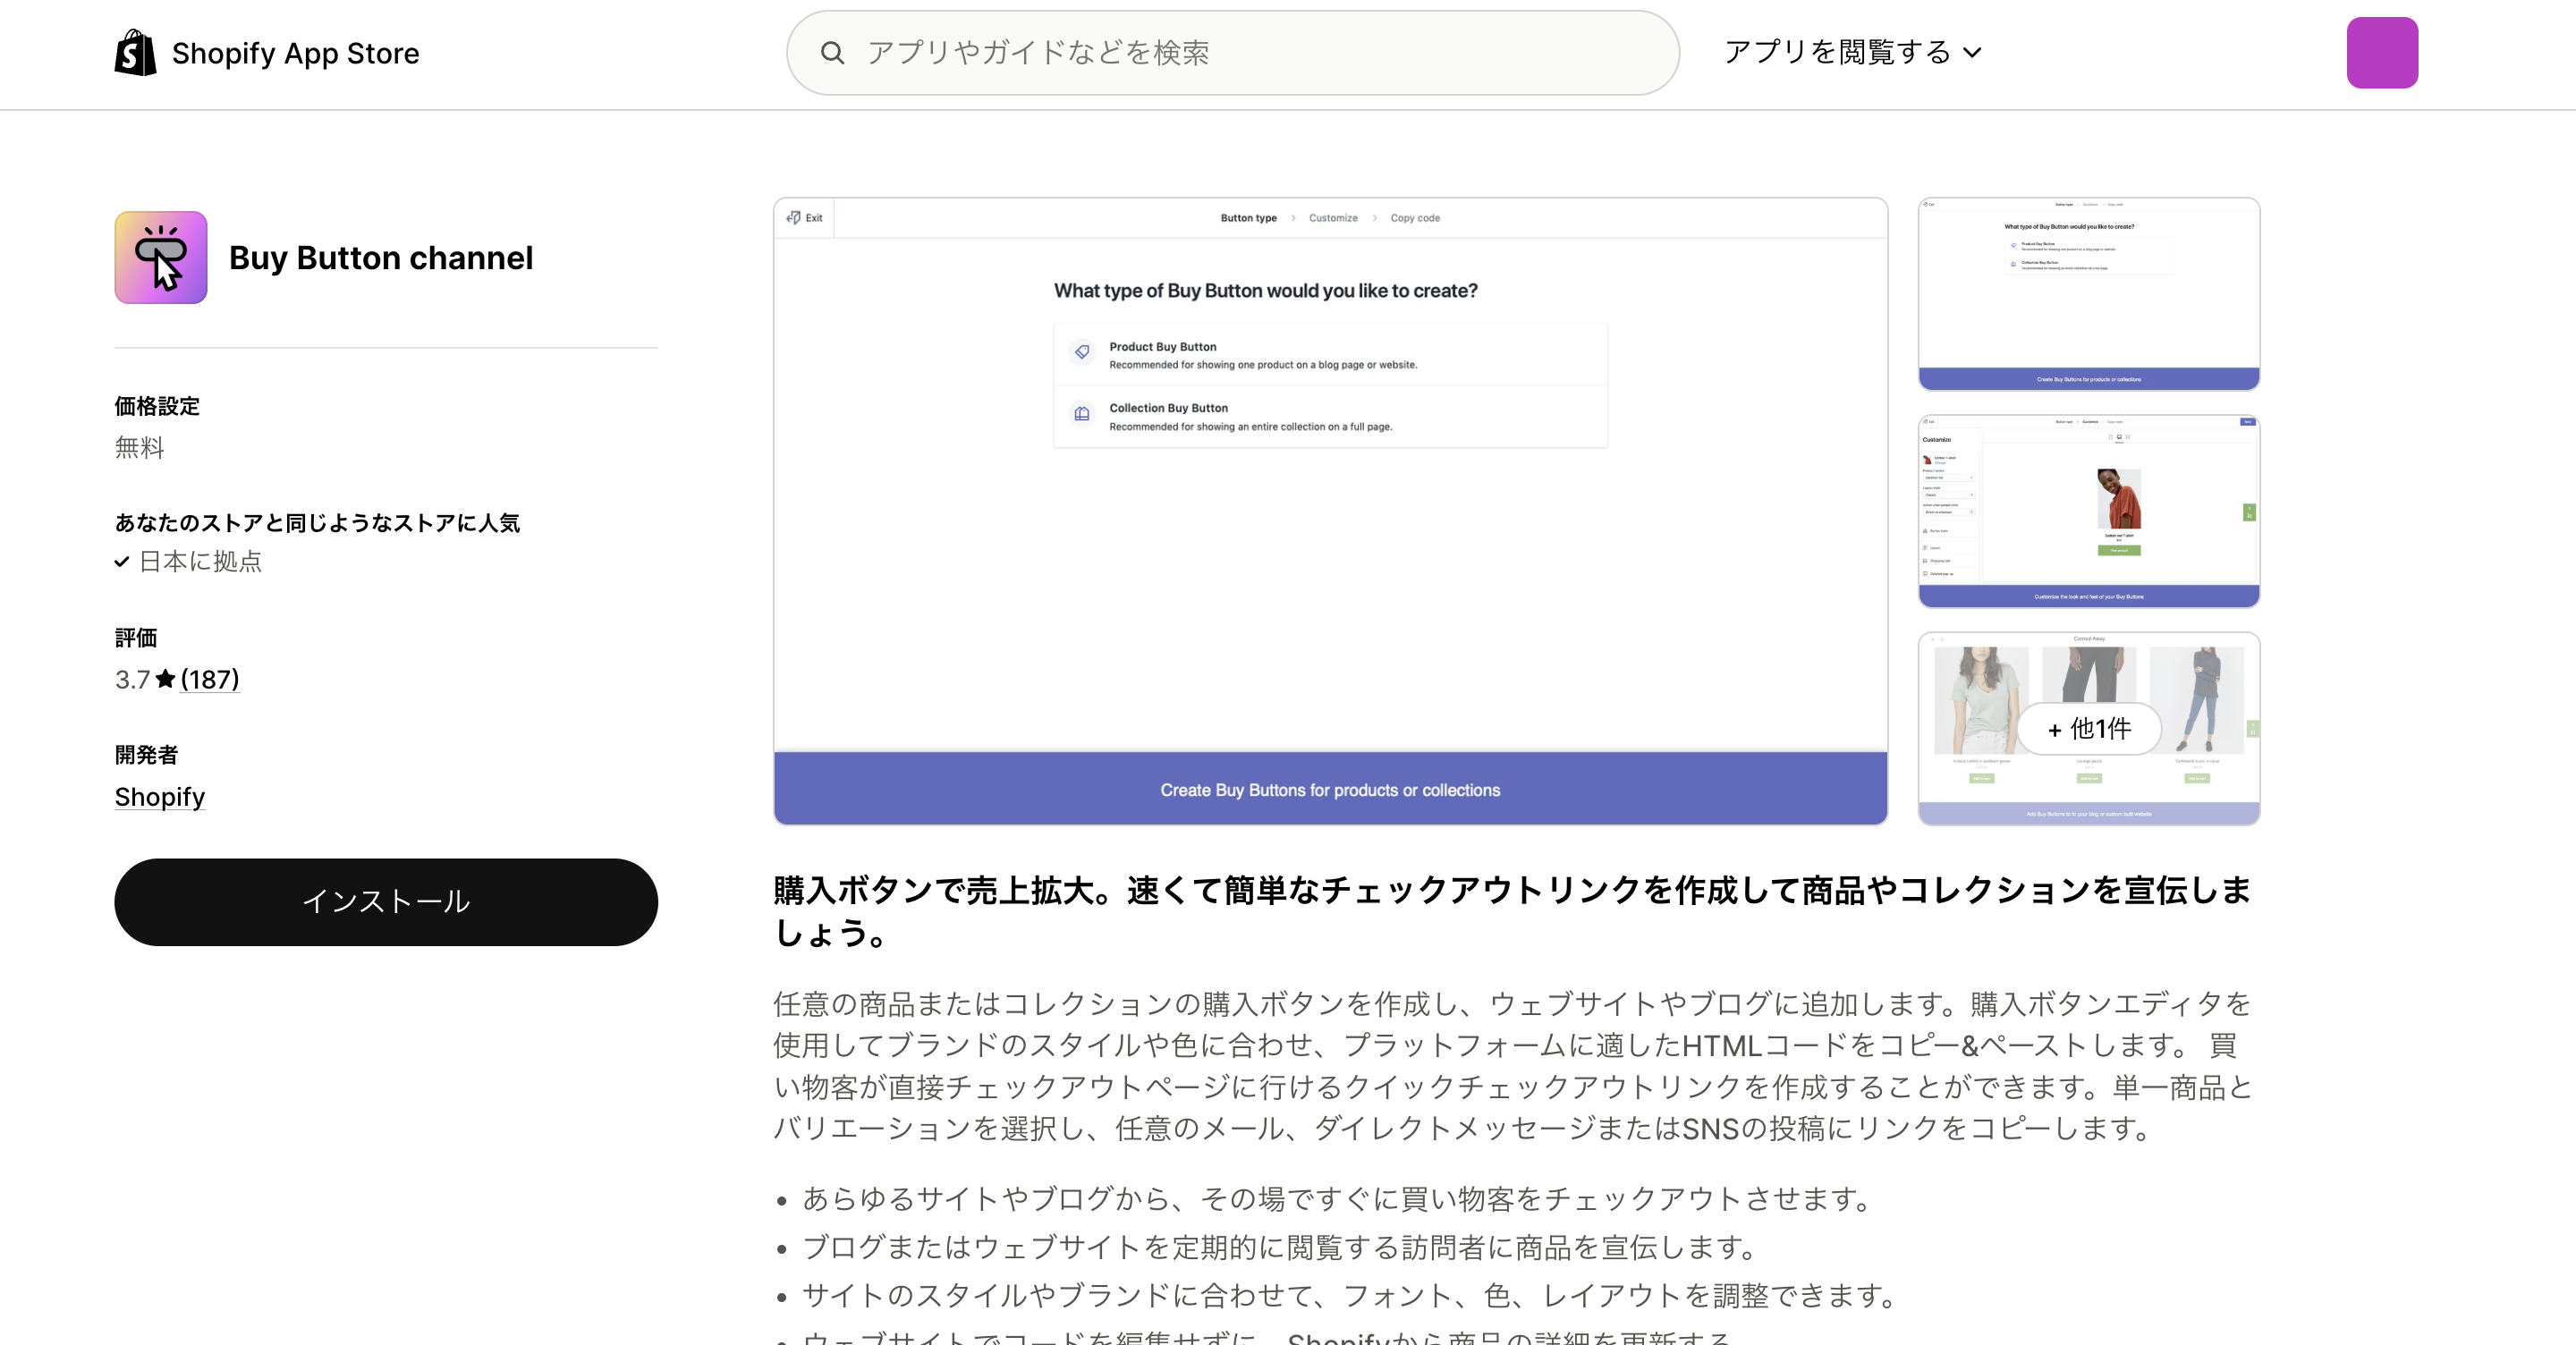This screenshot has height=1345, width=2576.
Task: Click the インストール button
Action: pyautogui.click(x=386, y=901)
